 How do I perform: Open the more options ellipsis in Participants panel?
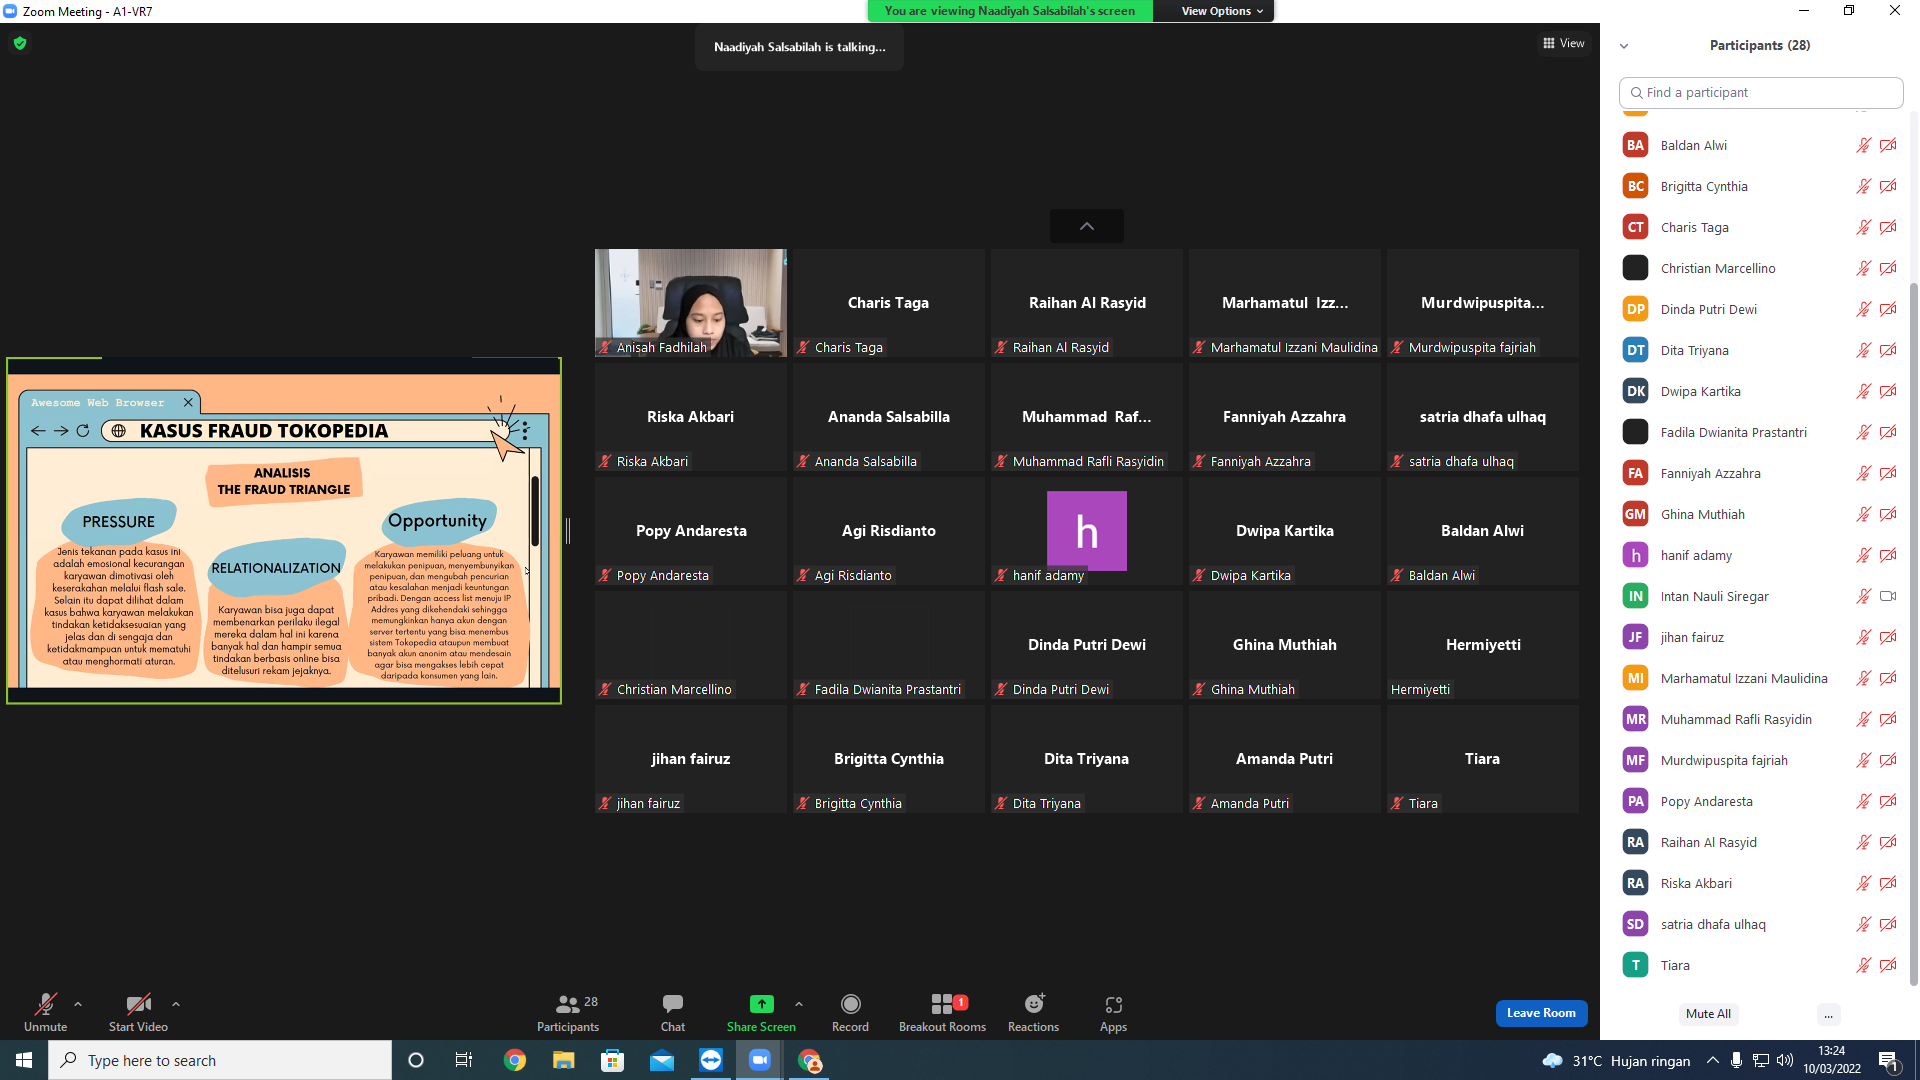coord(1828,1014)
